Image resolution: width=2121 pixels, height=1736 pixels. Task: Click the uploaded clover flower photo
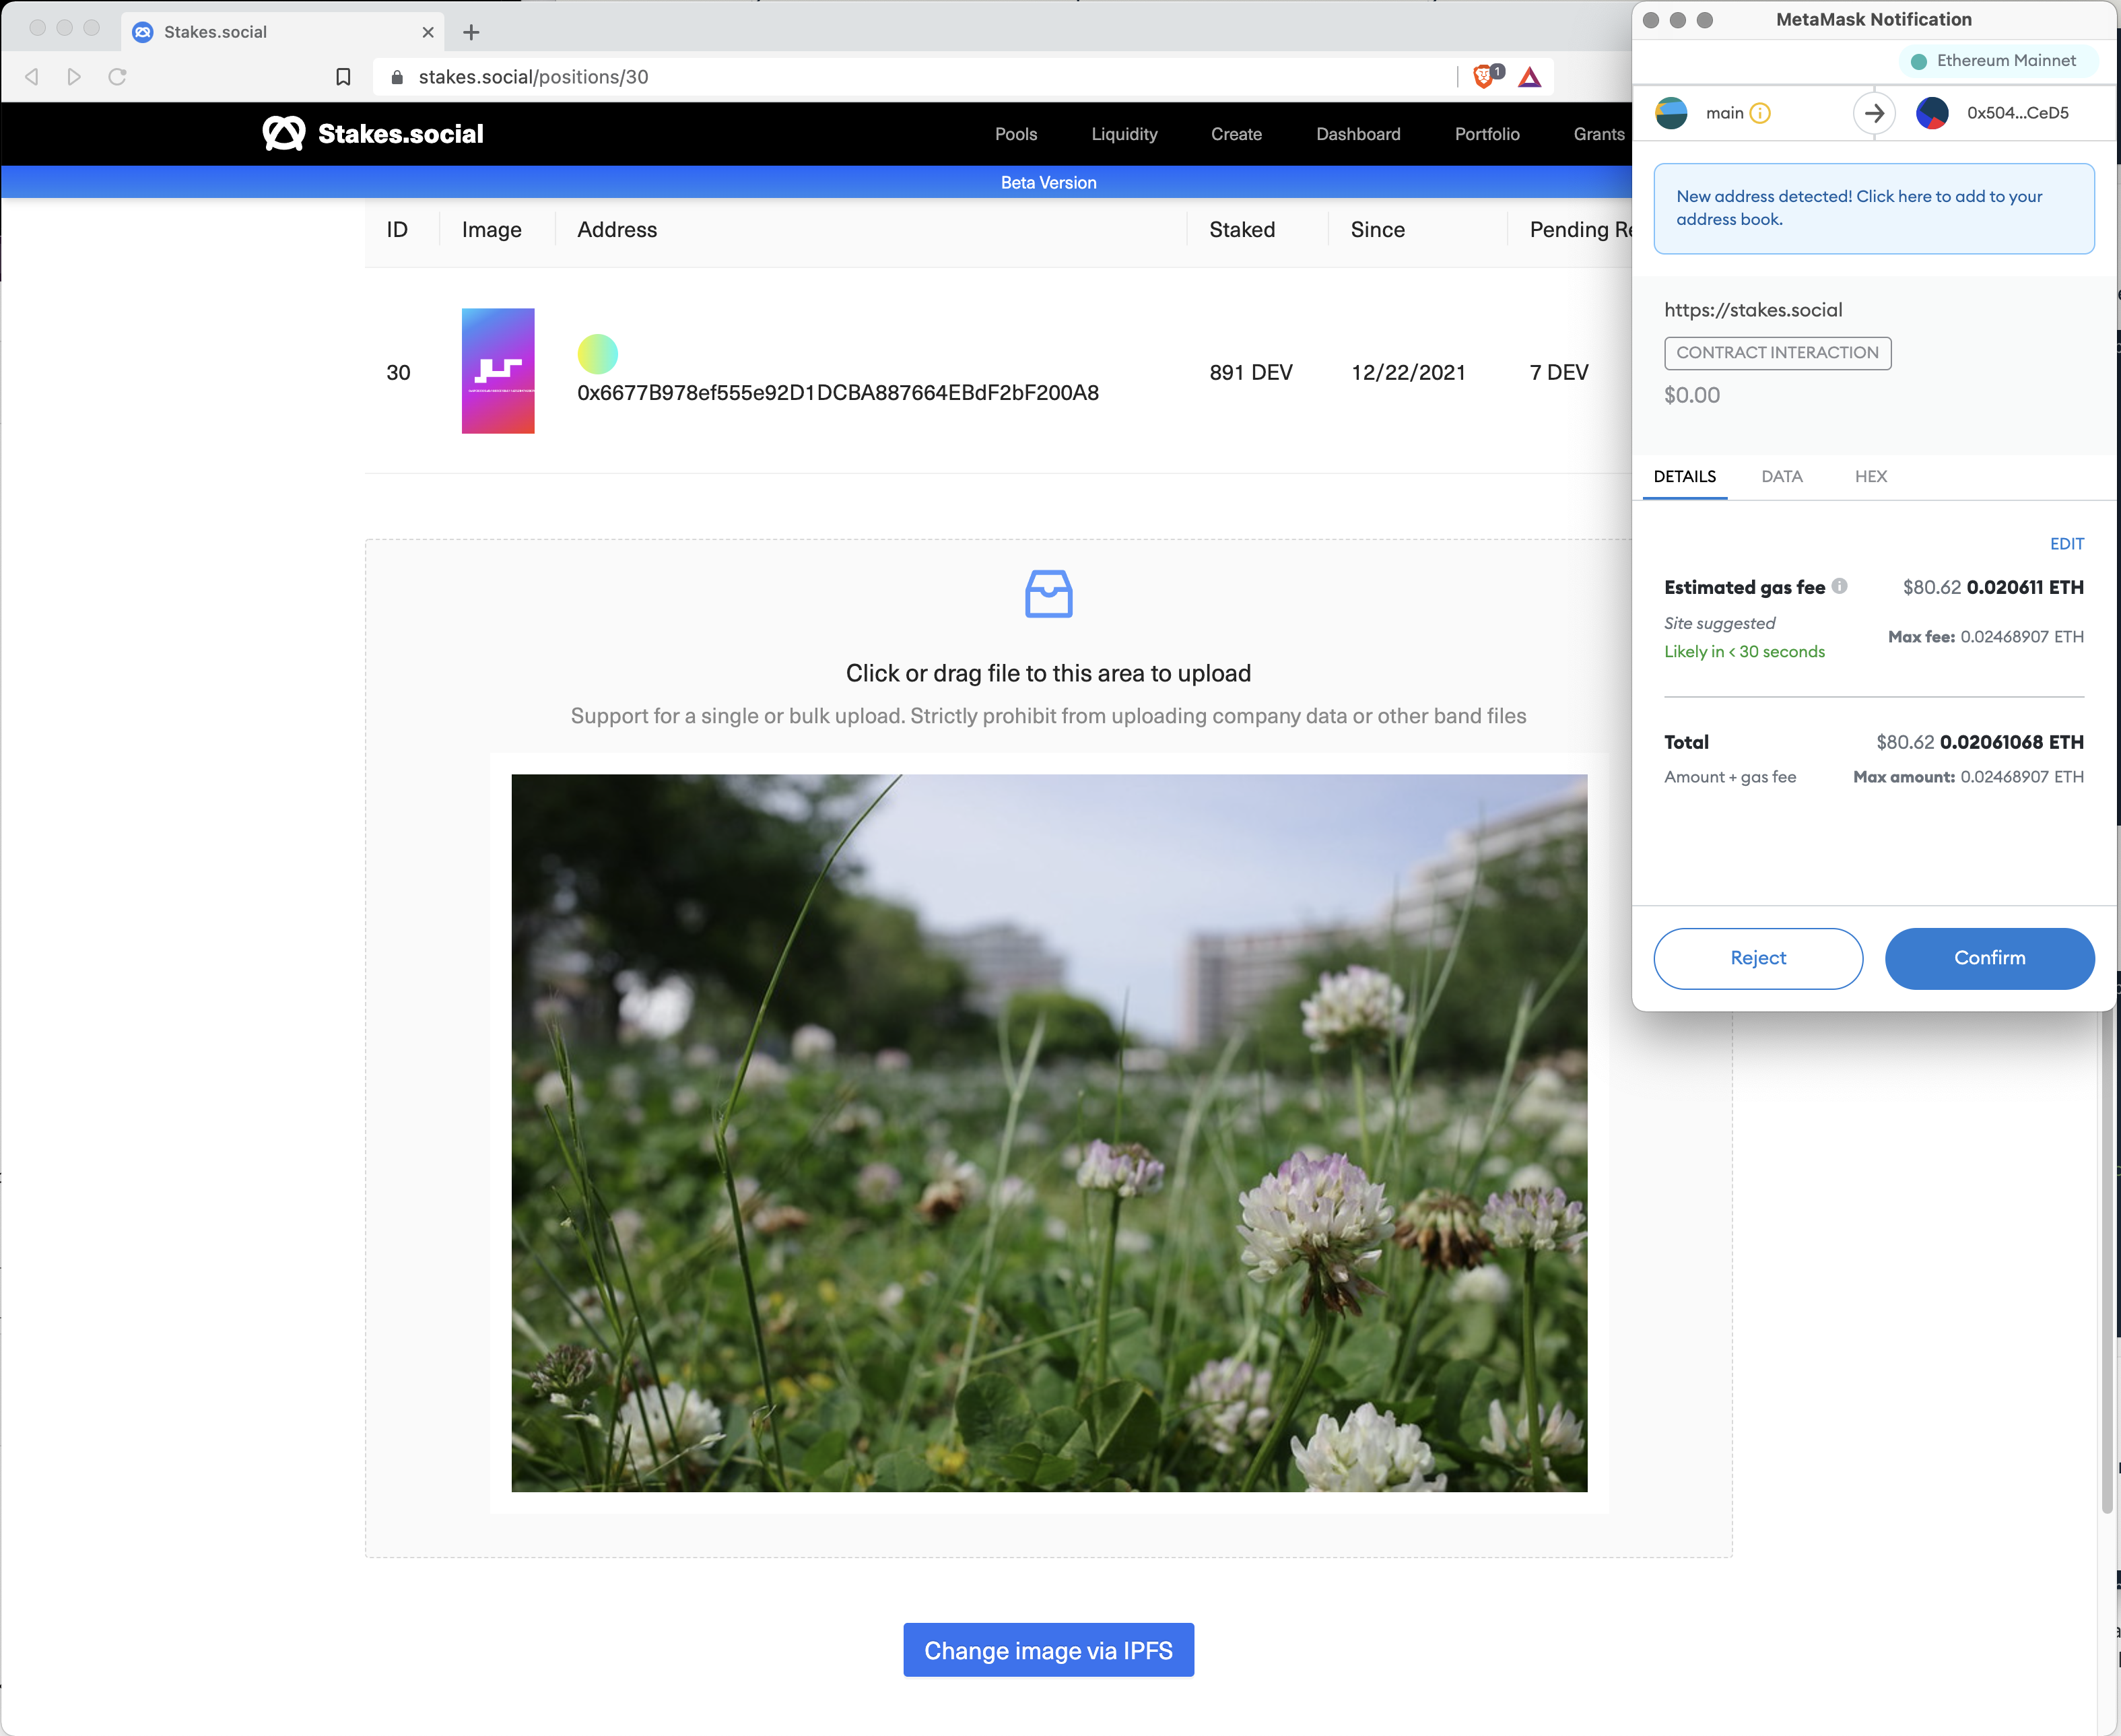point(1049,1133)
